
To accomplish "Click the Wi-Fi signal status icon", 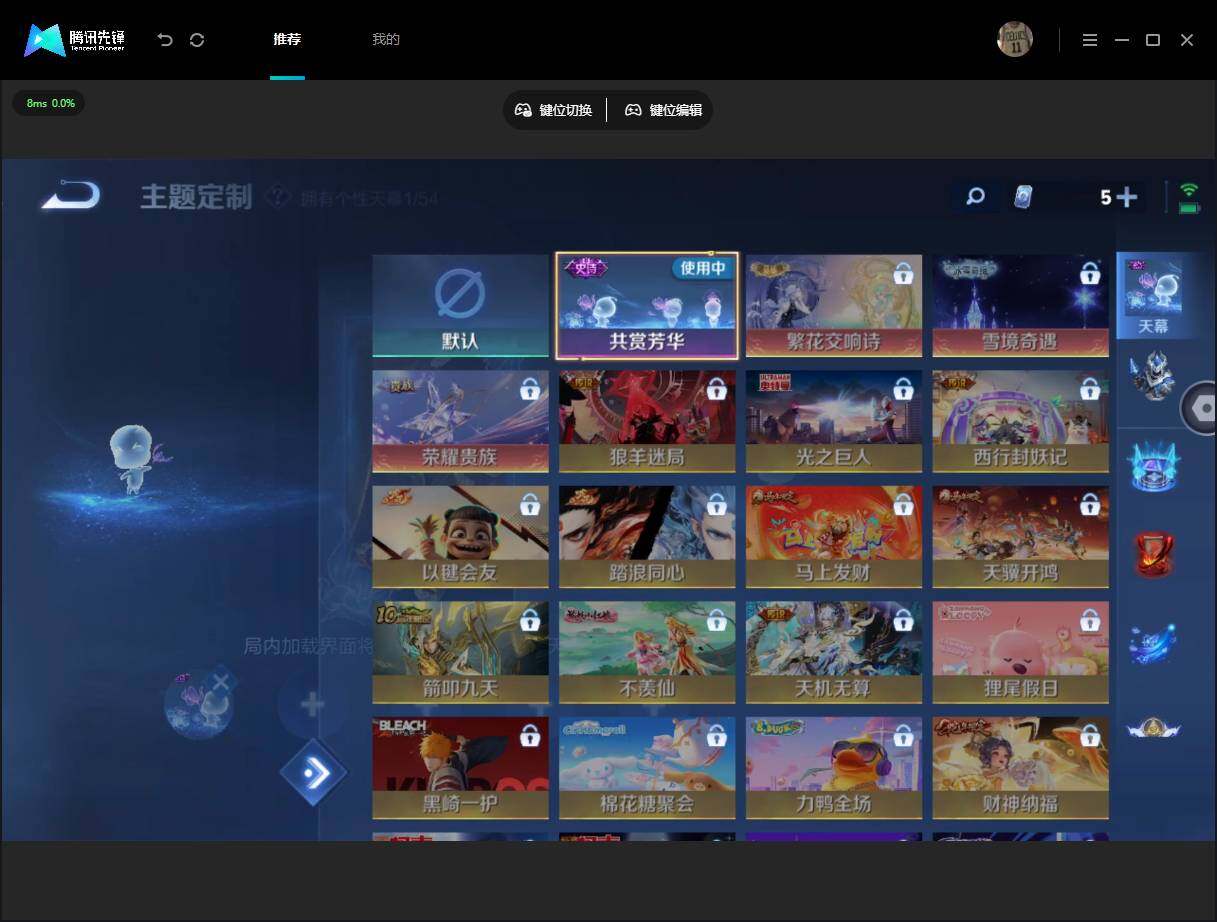I will (1189, 190).
